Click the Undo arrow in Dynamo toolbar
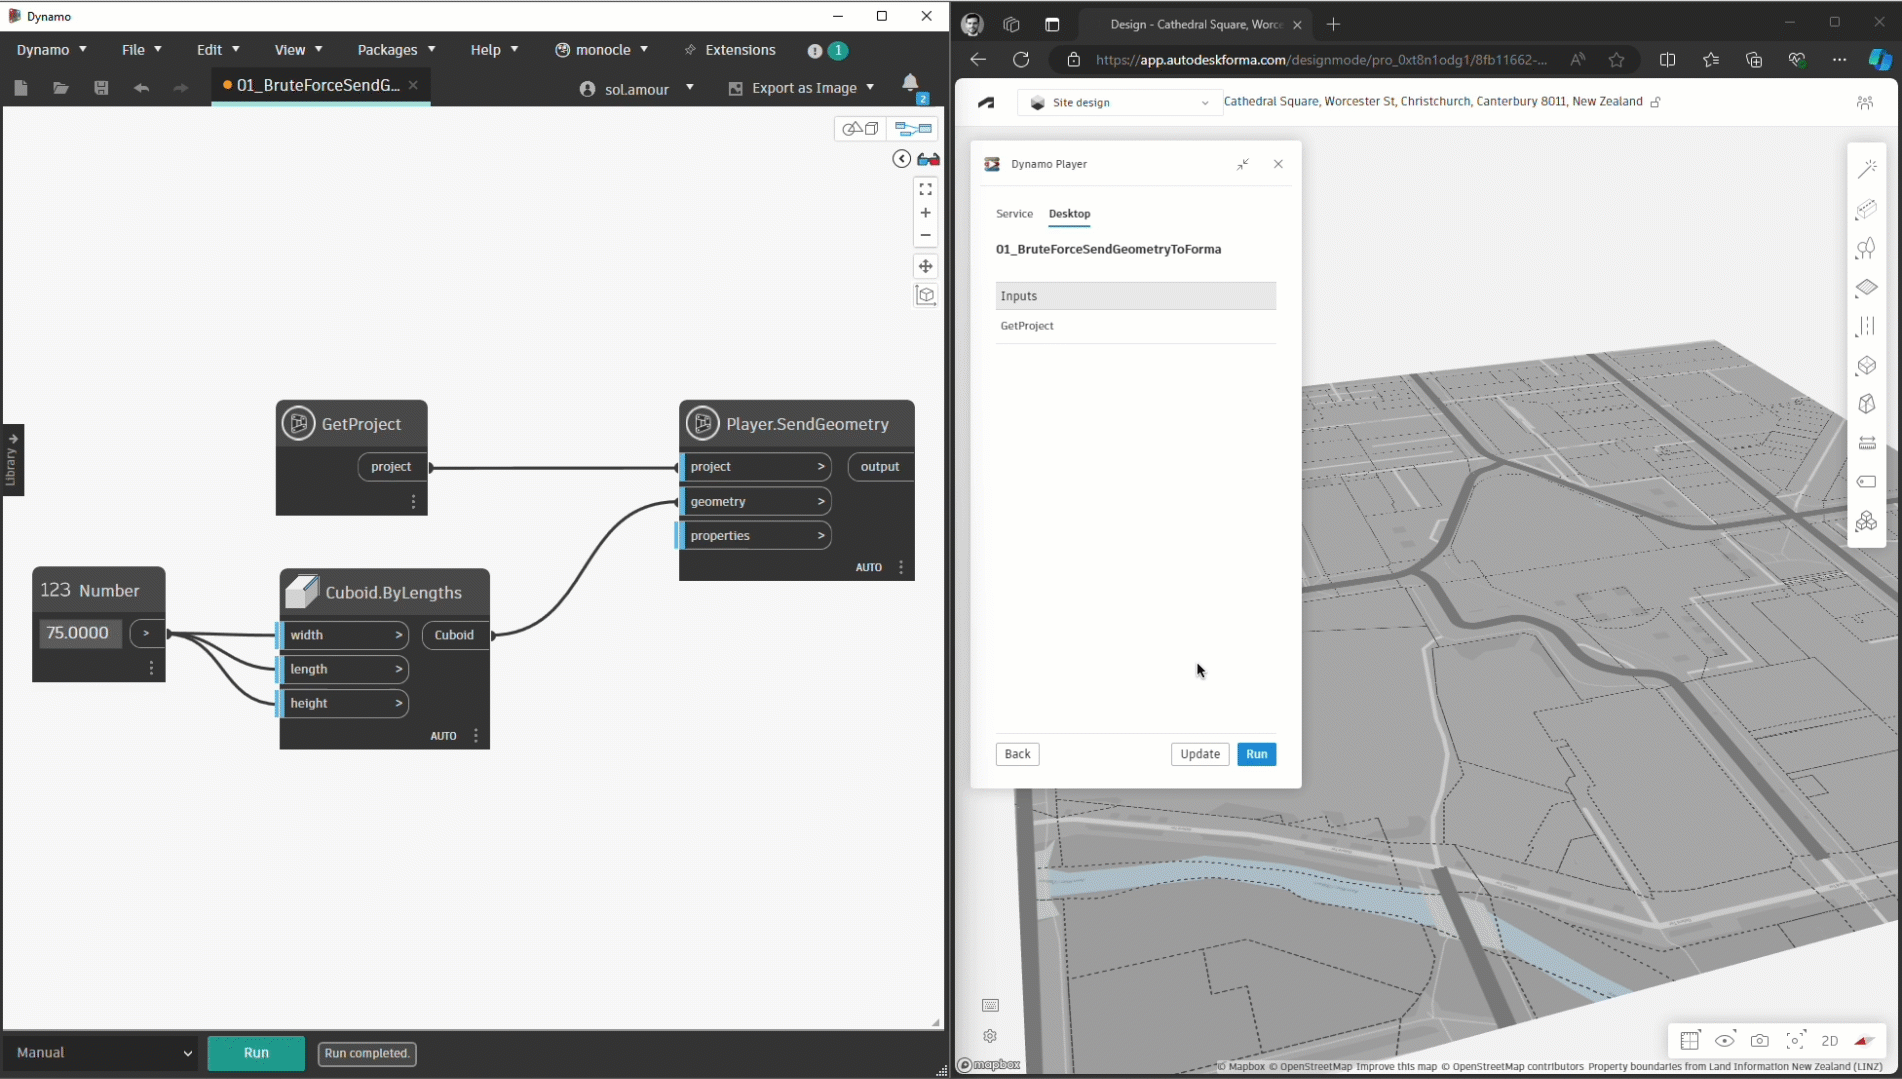The height and width of the screenshot is (1079, 1902). [141, 88]
